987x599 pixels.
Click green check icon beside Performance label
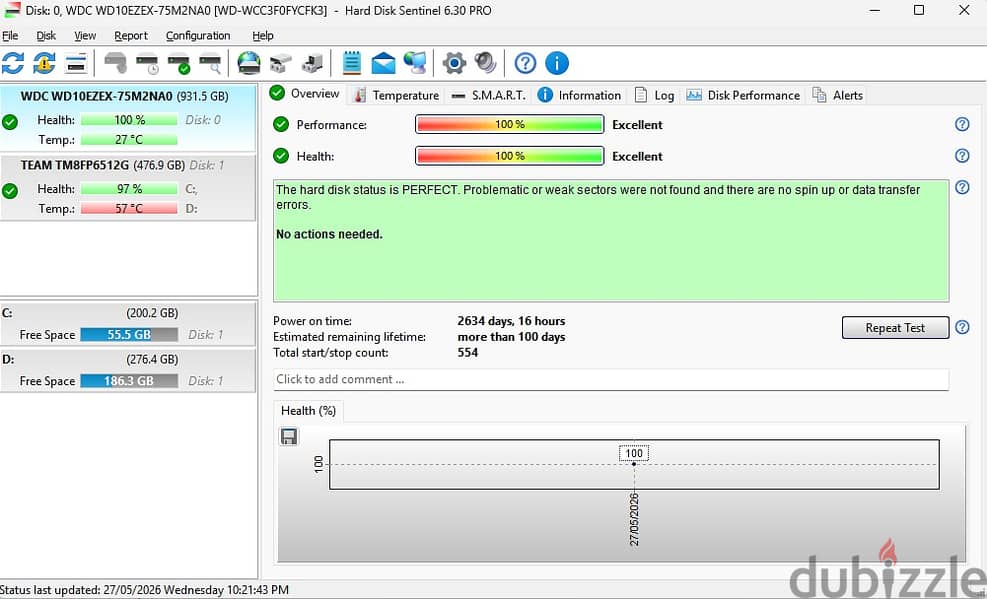[281, 125]
